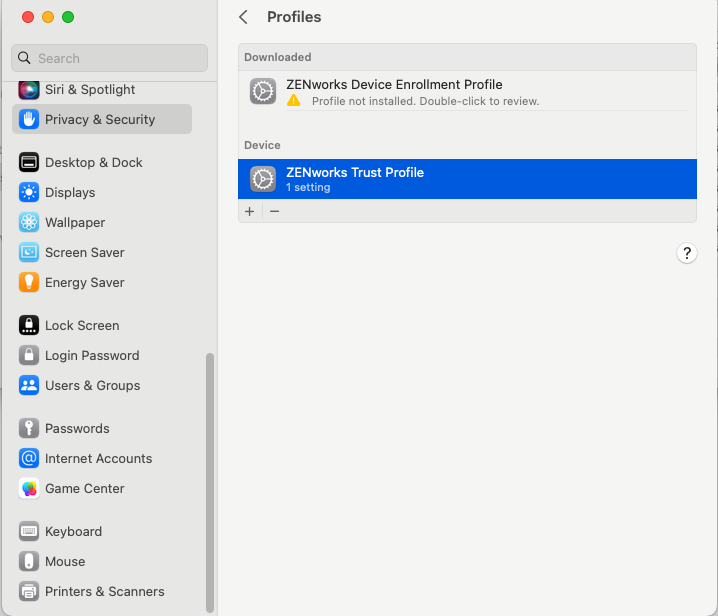
Task: Select ZENworks Device Enrollment Profile row
Action: [466, 91]
